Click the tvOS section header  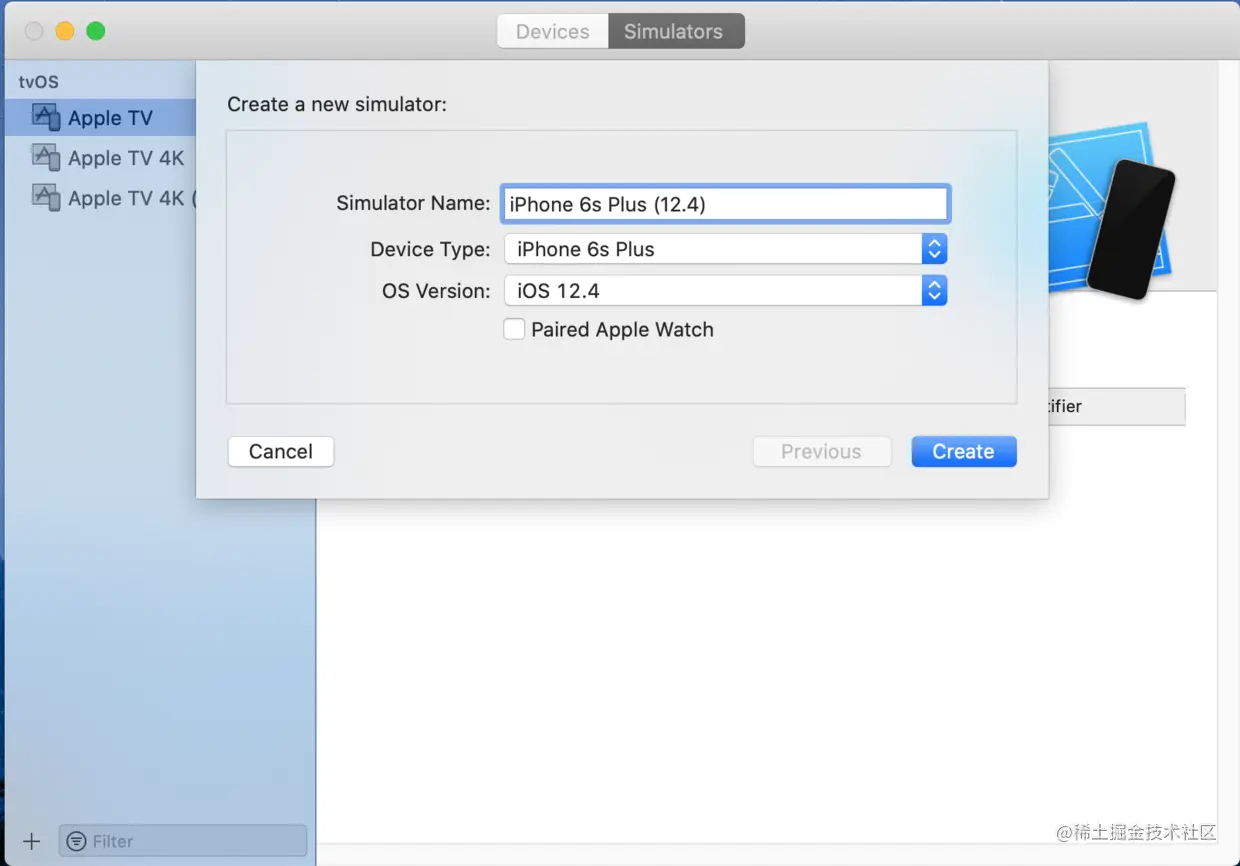(39, 82)
